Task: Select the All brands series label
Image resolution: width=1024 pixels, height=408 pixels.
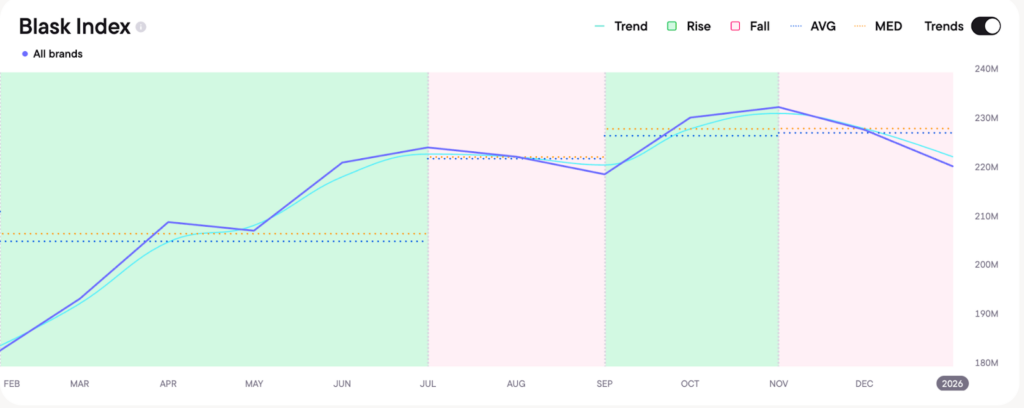Action: coord(57,54)
